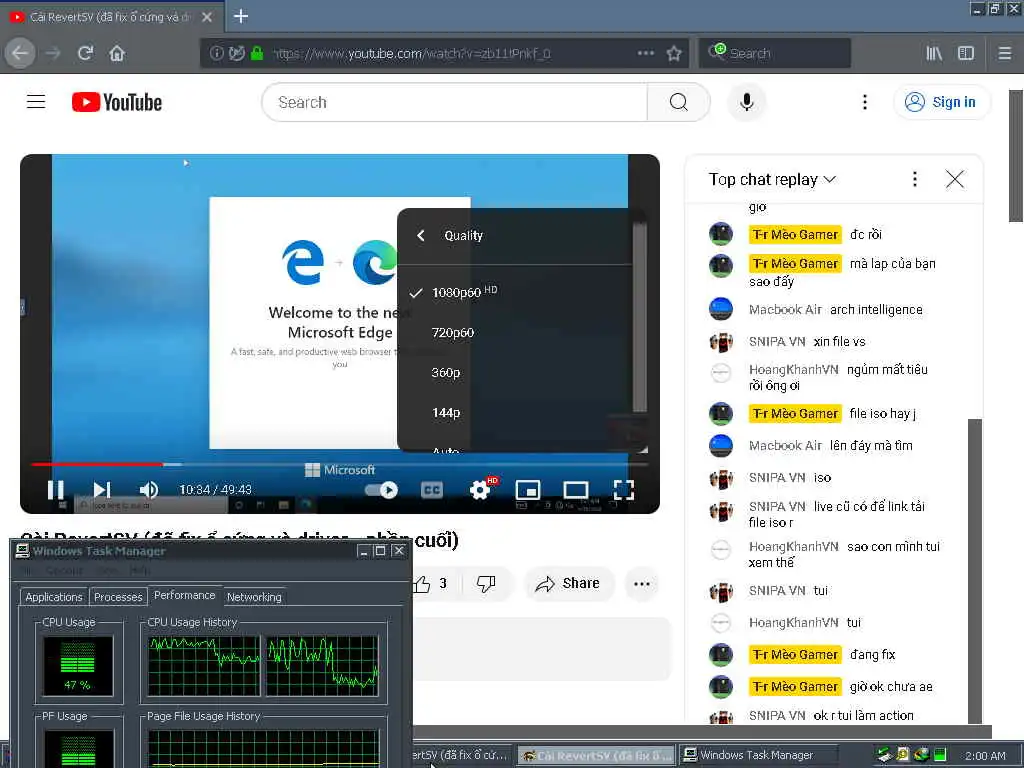Viewport: 1024px width, 768px height.
Task: Switch to Processes tab in Task Manager
Action: 118,597
